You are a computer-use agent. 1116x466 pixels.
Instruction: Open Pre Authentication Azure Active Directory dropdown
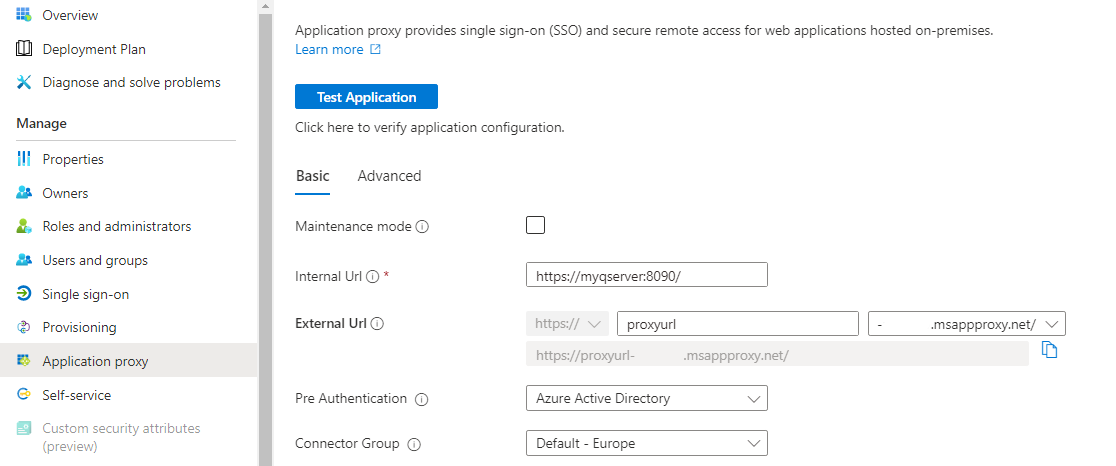(646, 398)
